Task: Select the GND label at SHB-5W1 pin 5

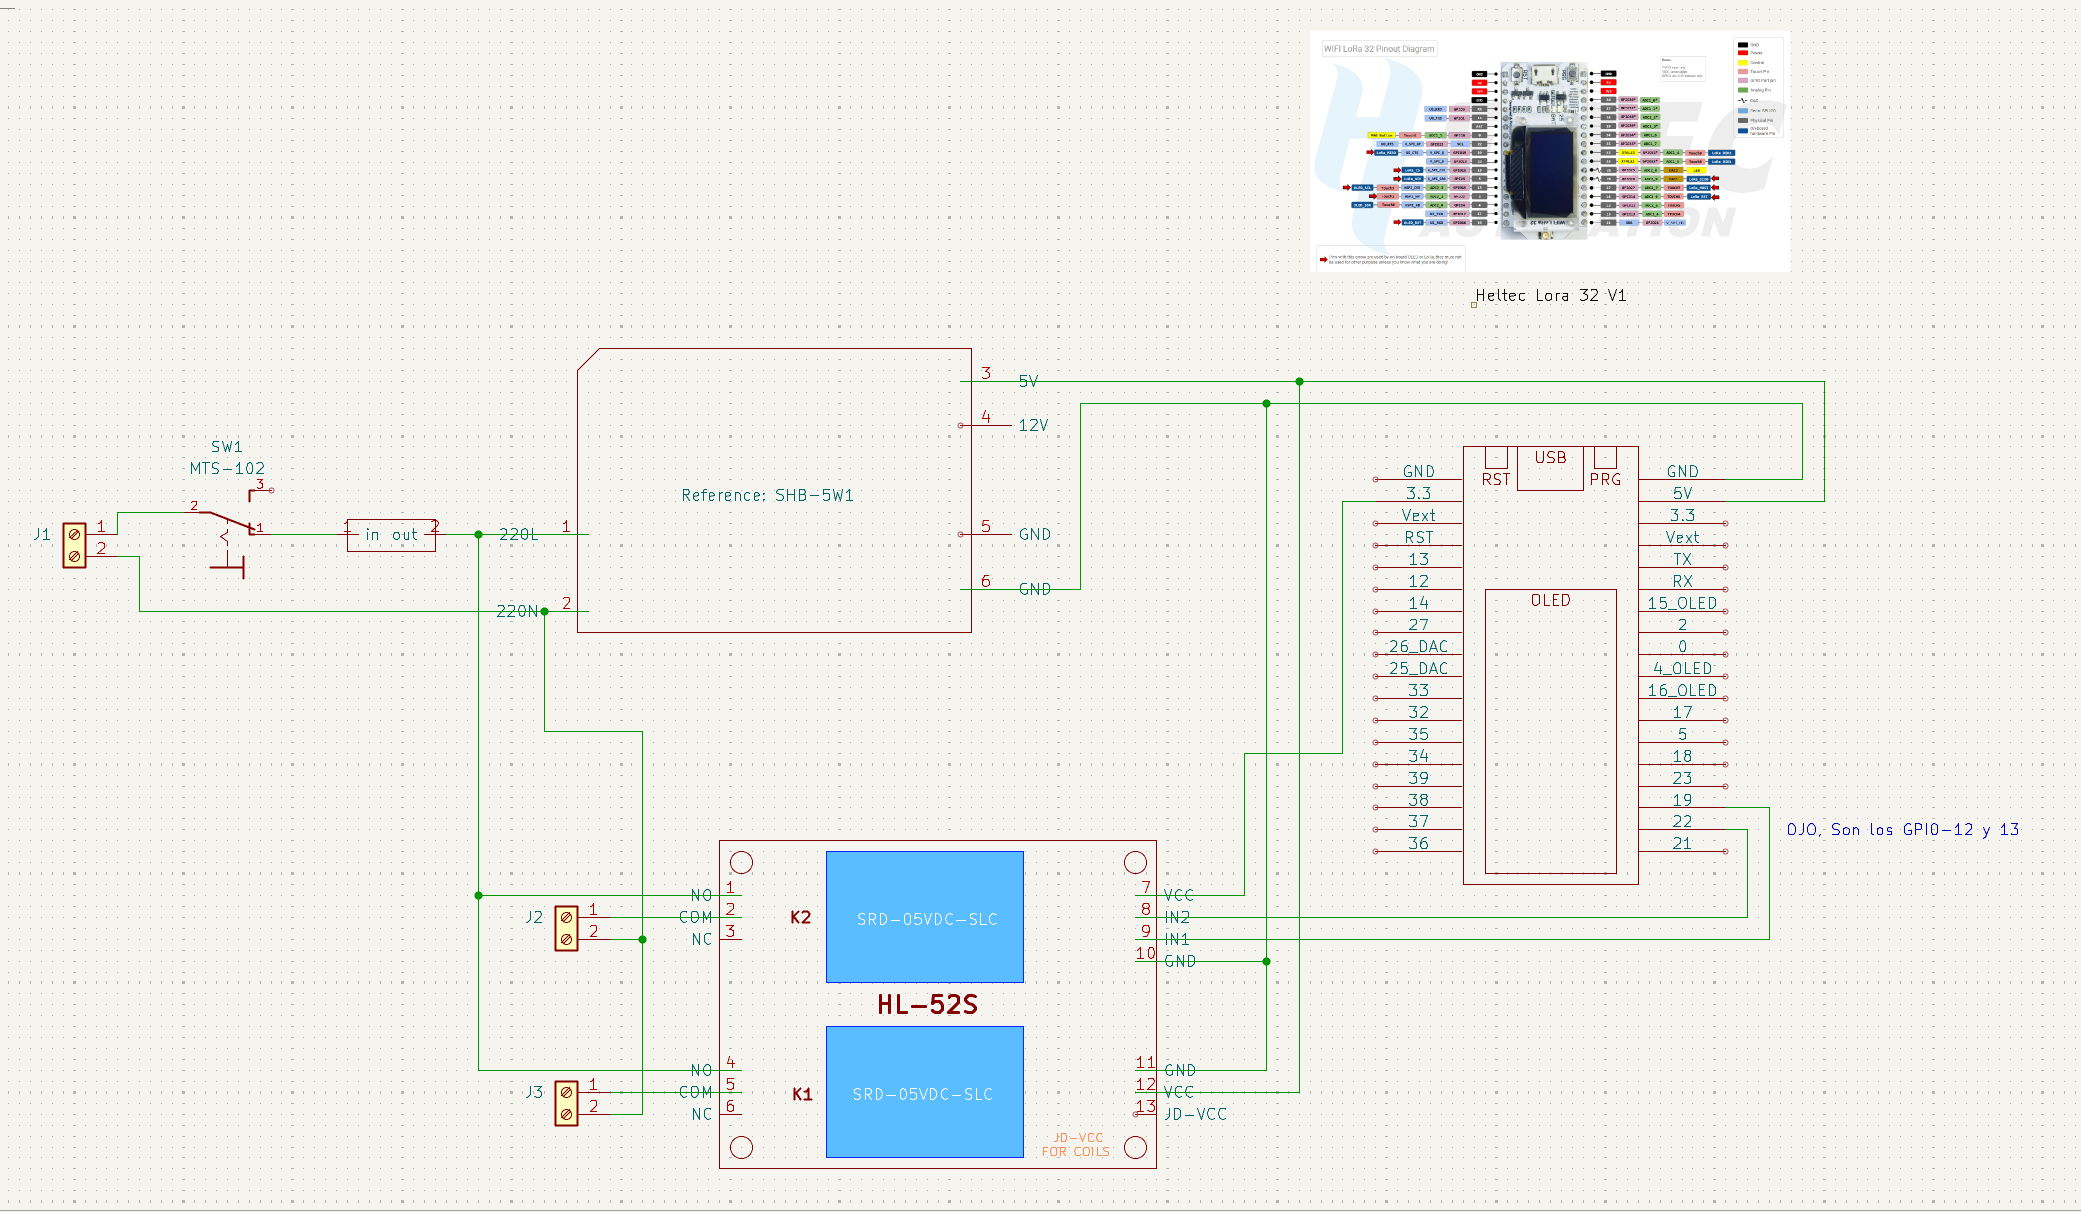Action: point(1034,534)
